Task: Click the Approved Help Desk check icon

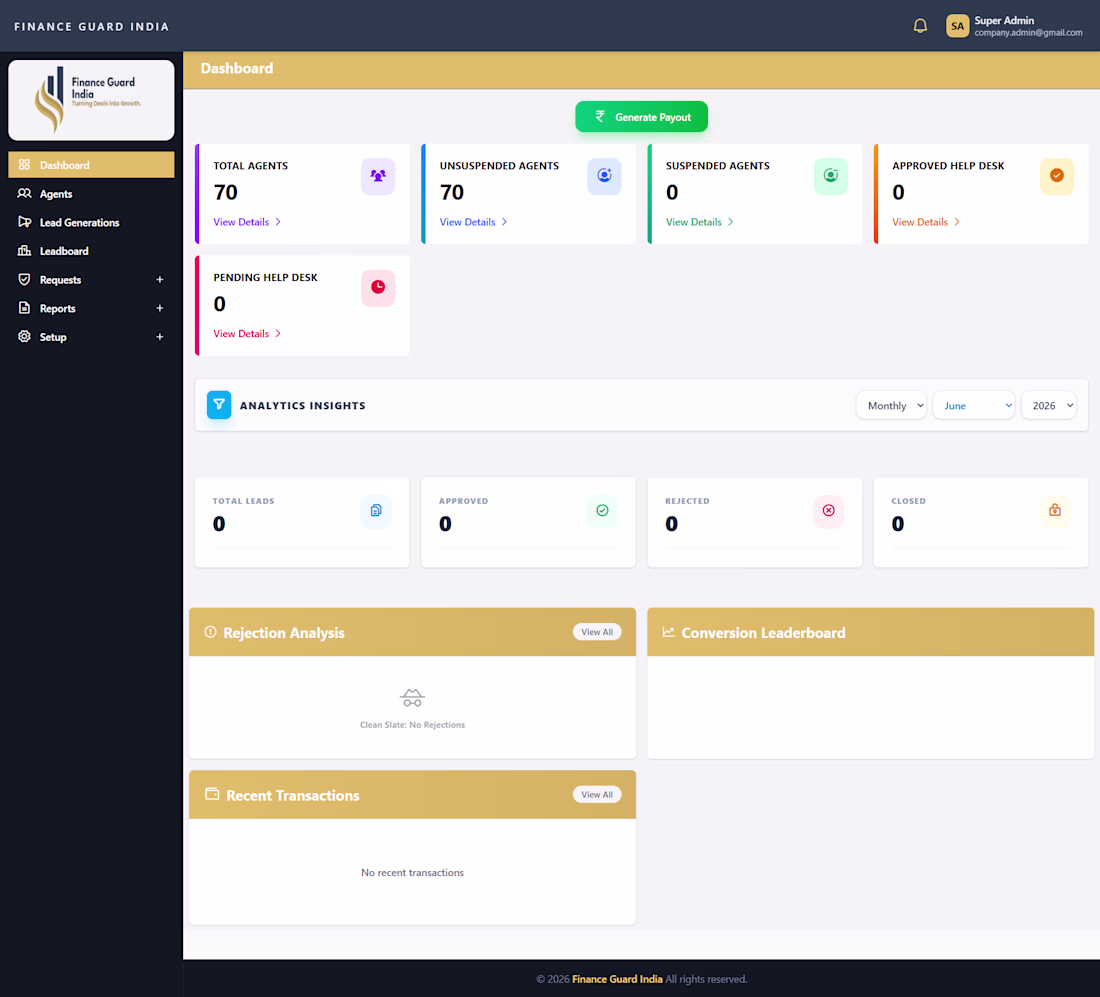Action: (1057, 176)
